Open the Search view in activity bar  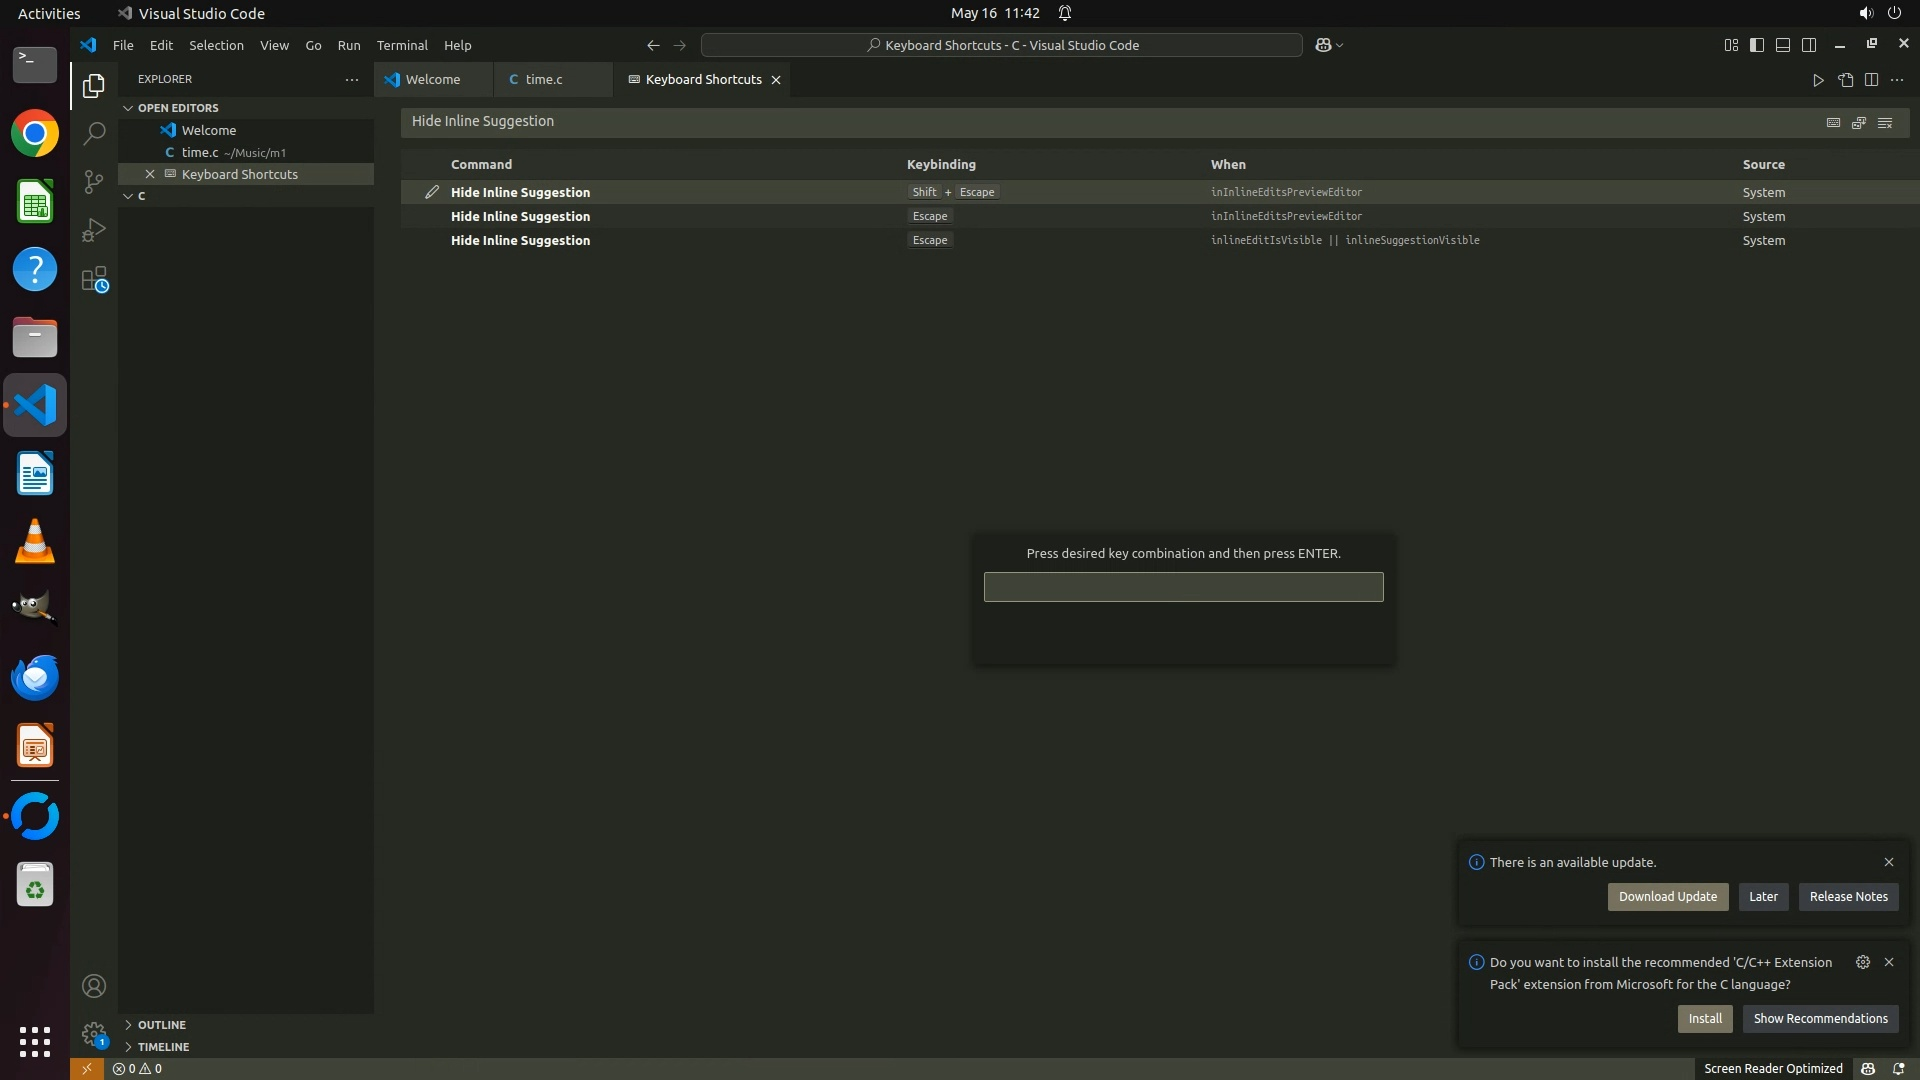(x=93, y=133)
